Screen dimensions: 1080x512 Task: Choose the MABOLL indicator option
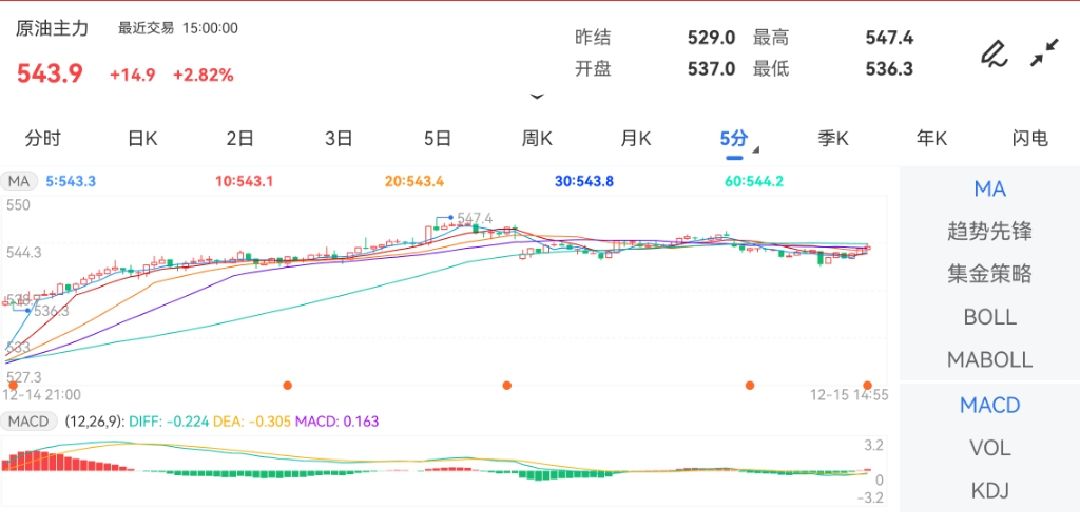989,359
